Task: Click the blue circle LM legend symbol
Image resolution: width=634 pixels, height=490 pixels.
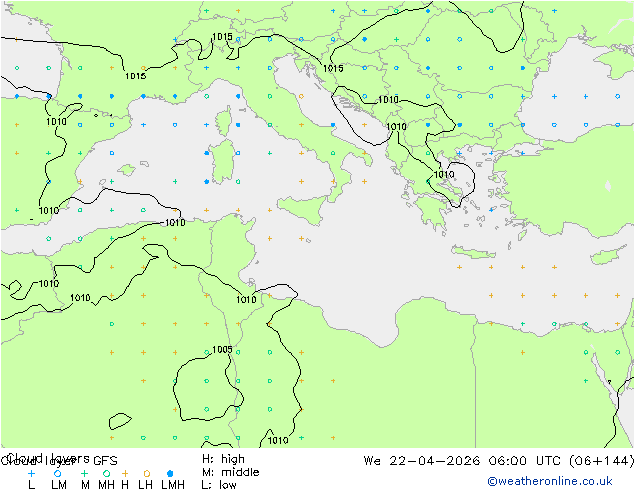Action: click(x=57, y=473)
